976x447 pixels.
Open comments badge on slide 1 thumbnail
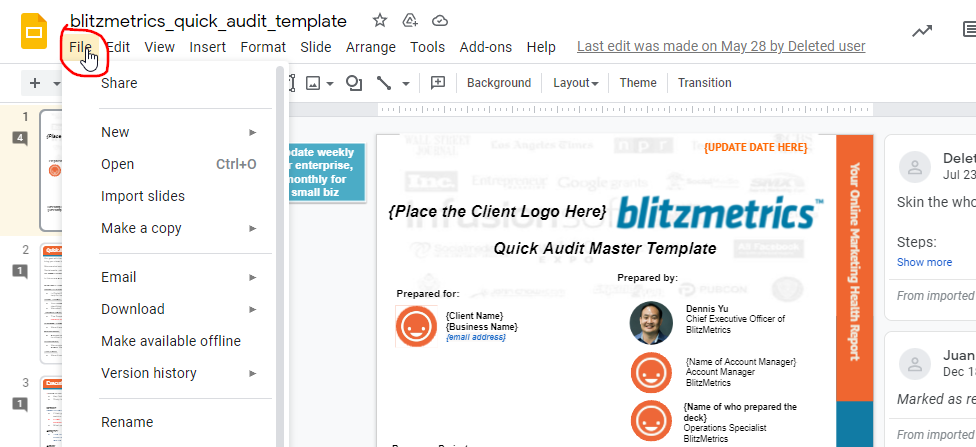[x=21, y=138]
